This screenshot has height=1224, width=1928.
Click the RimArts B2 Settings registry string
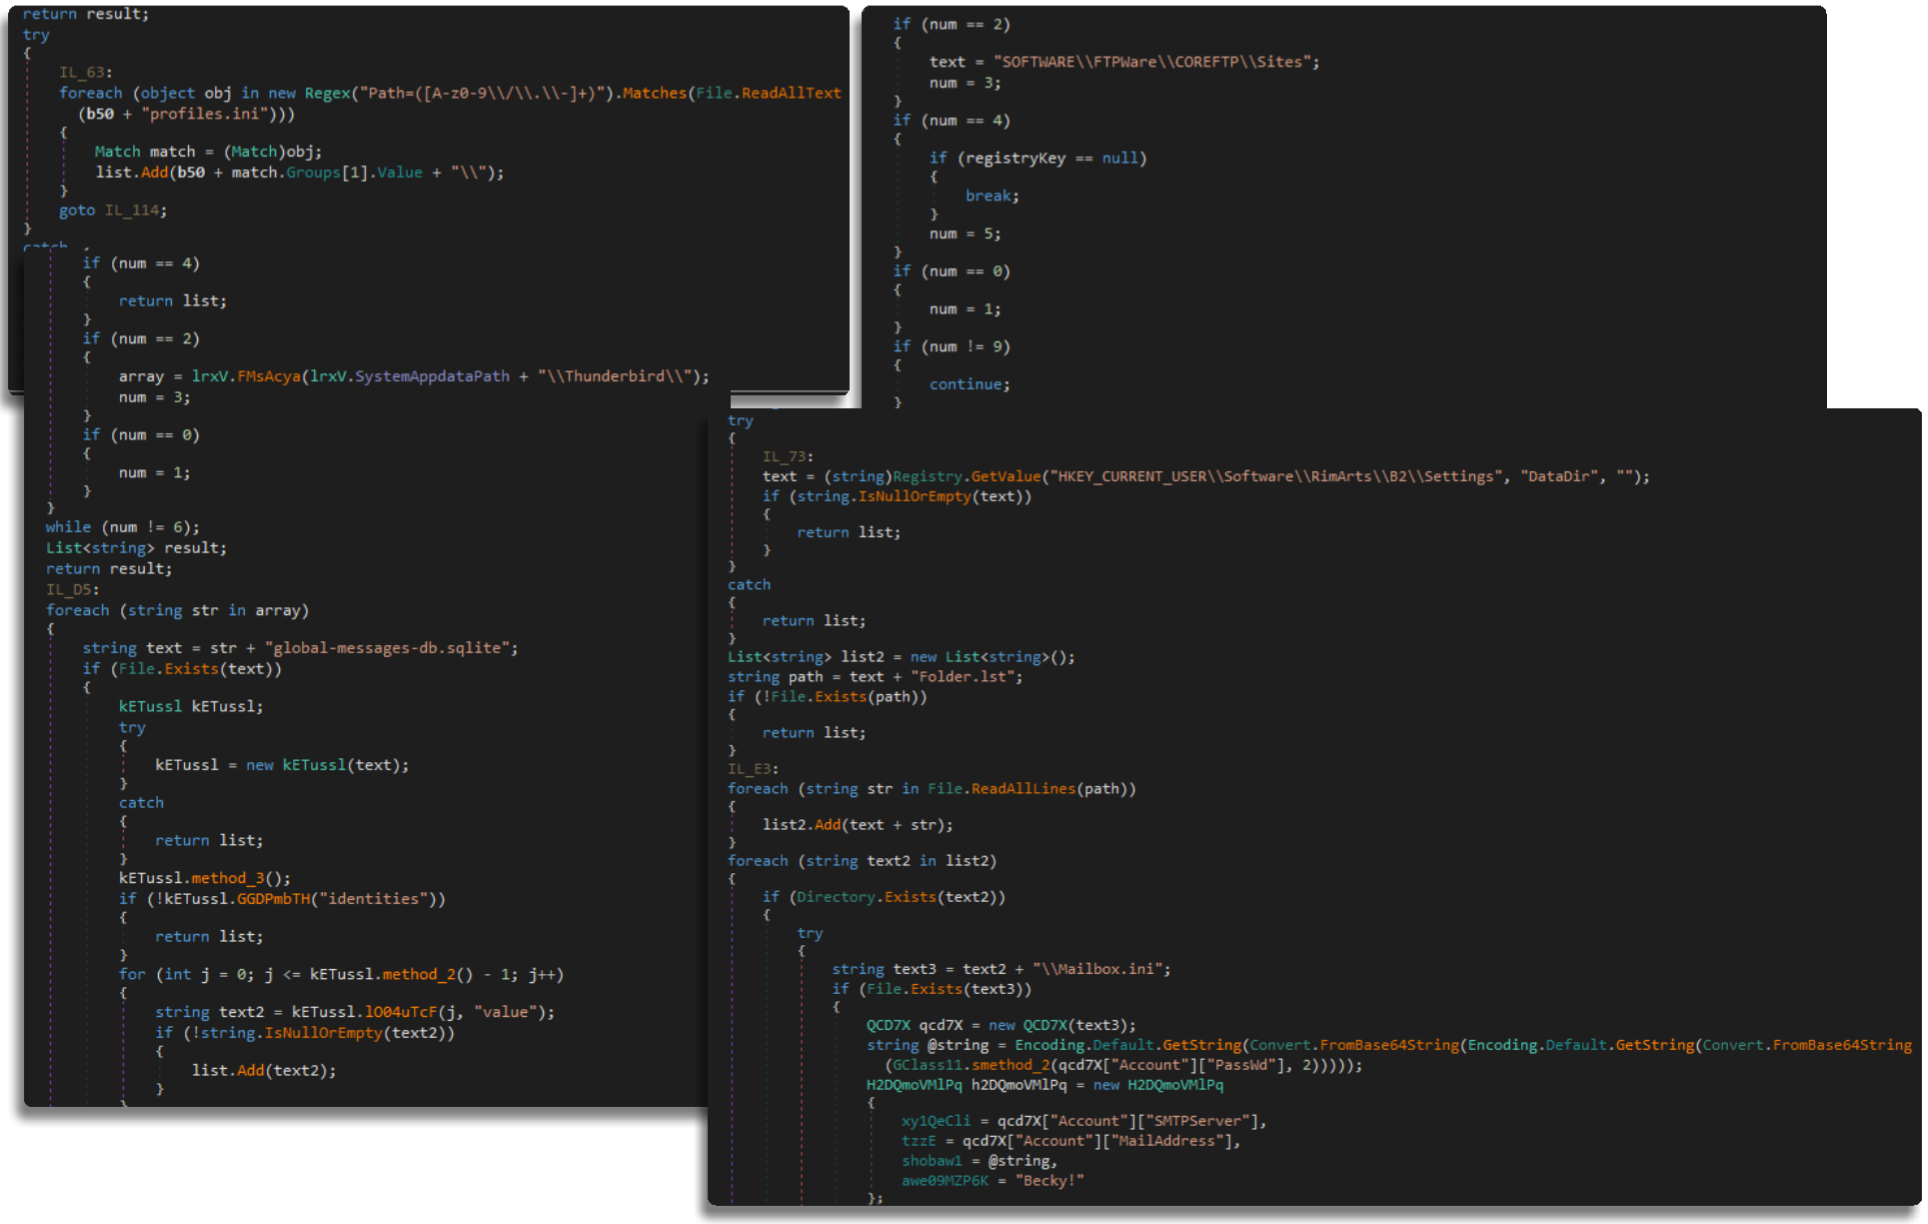(1276, 477)
